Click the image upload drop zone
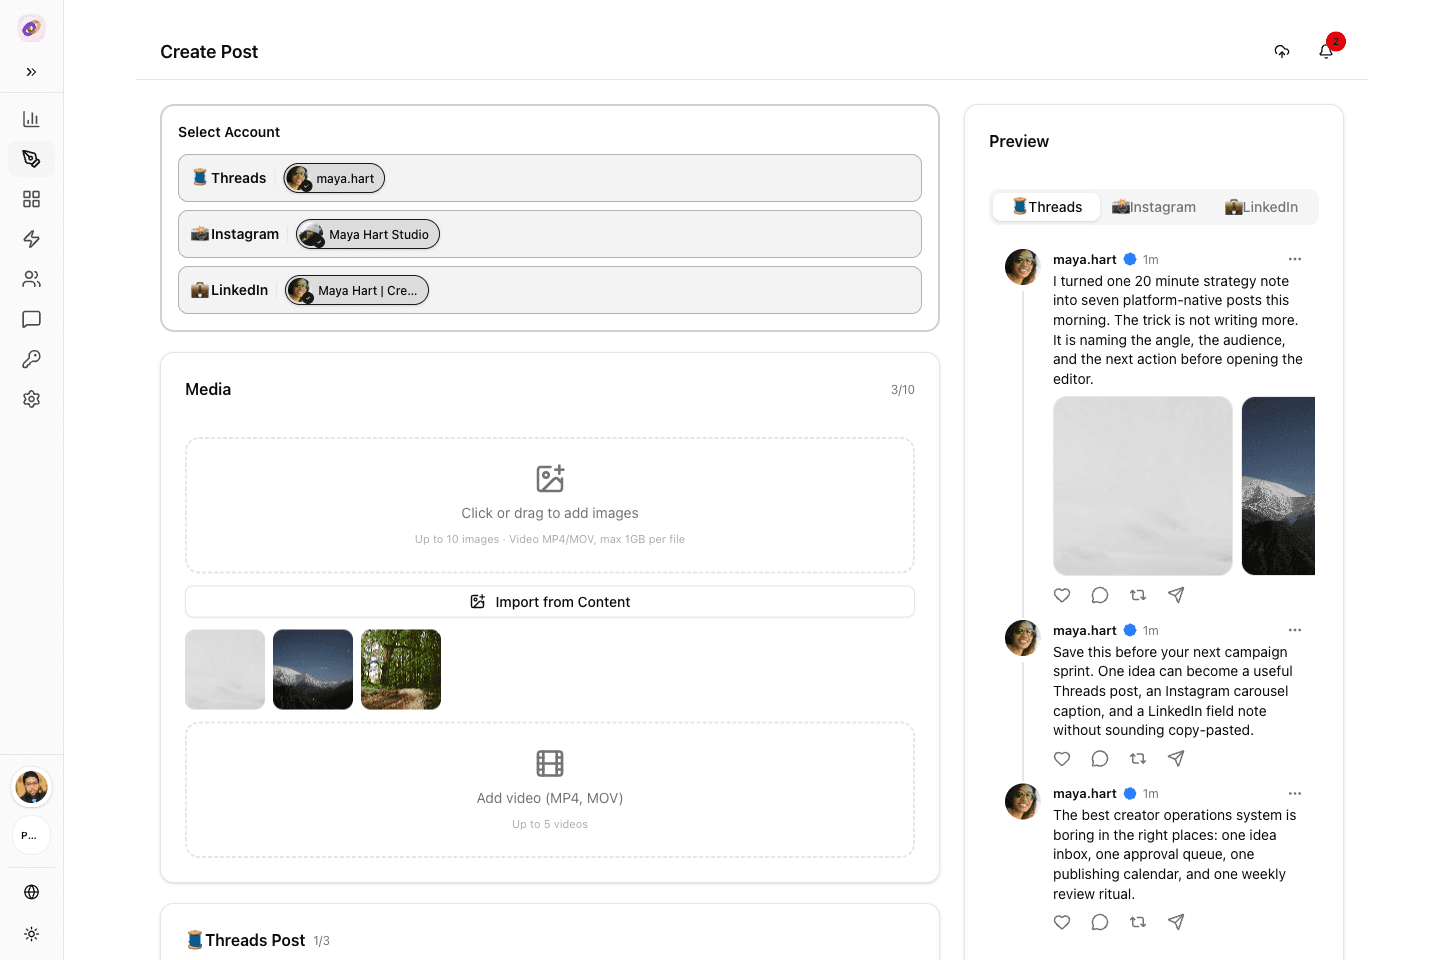1440x960 pixels. tap(550, 505)
